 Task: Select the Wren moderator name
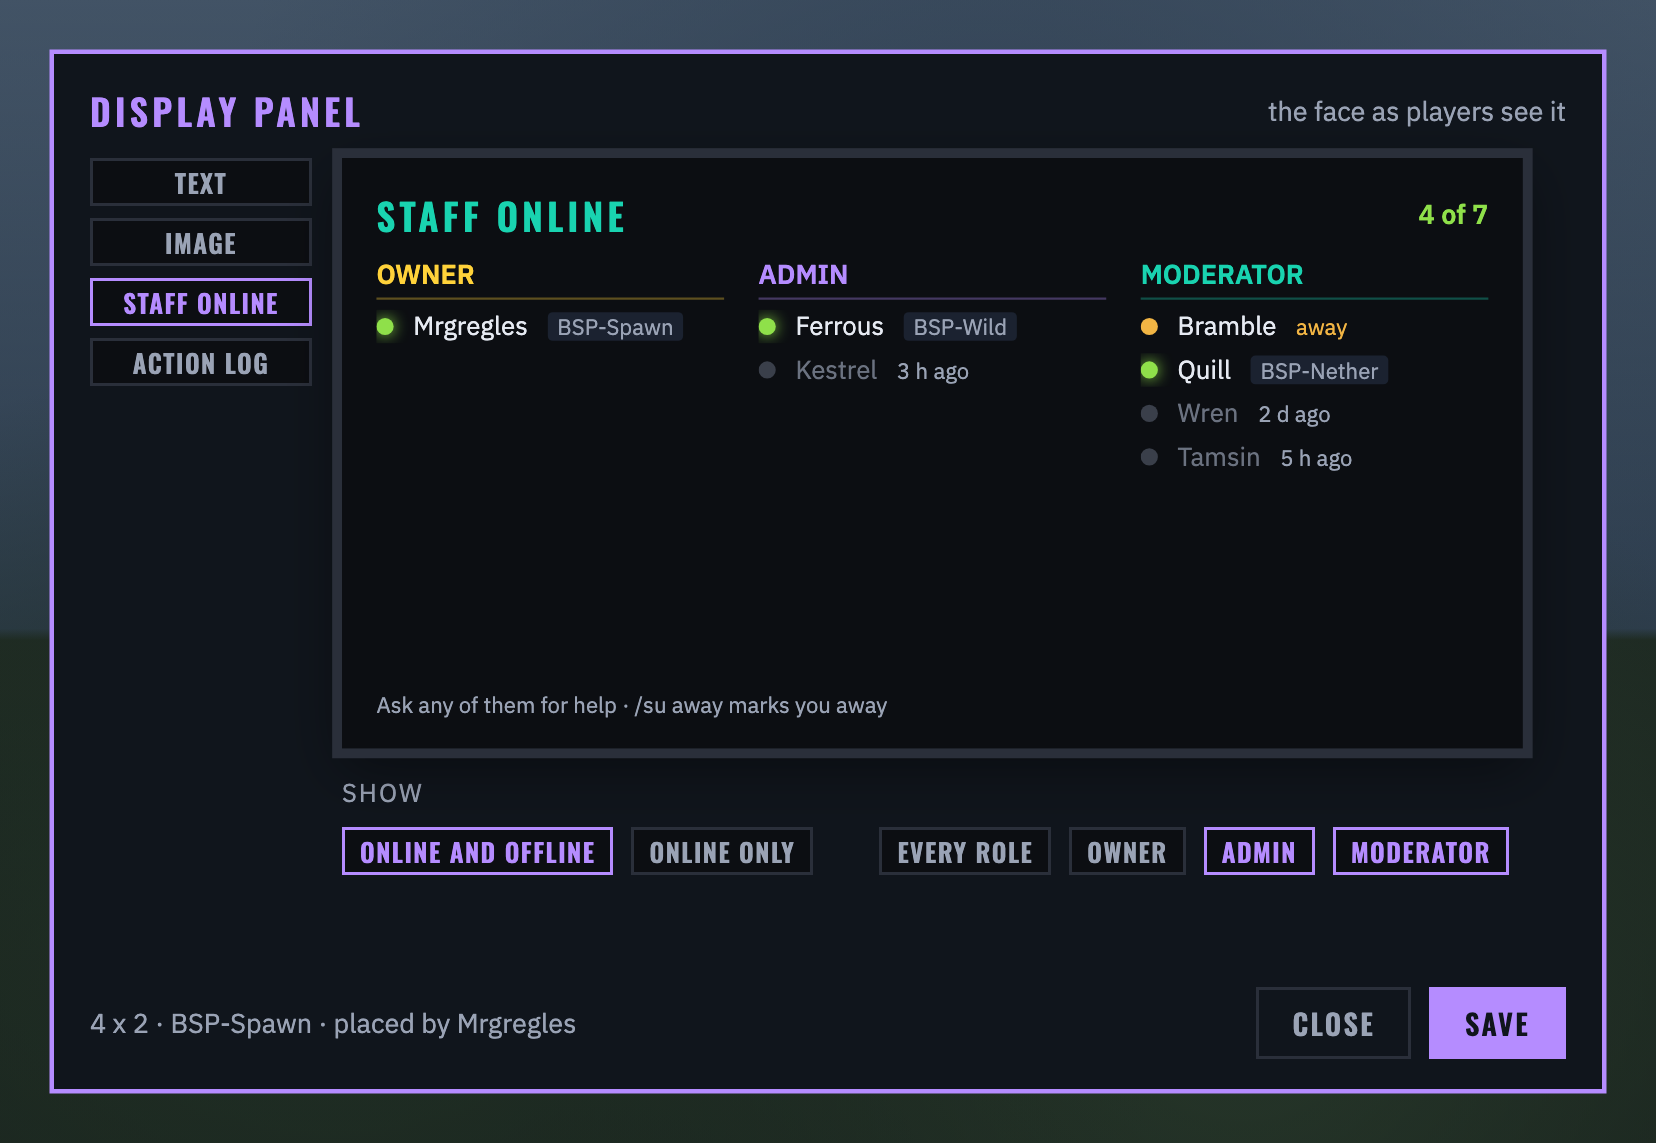coord(1207,413)
